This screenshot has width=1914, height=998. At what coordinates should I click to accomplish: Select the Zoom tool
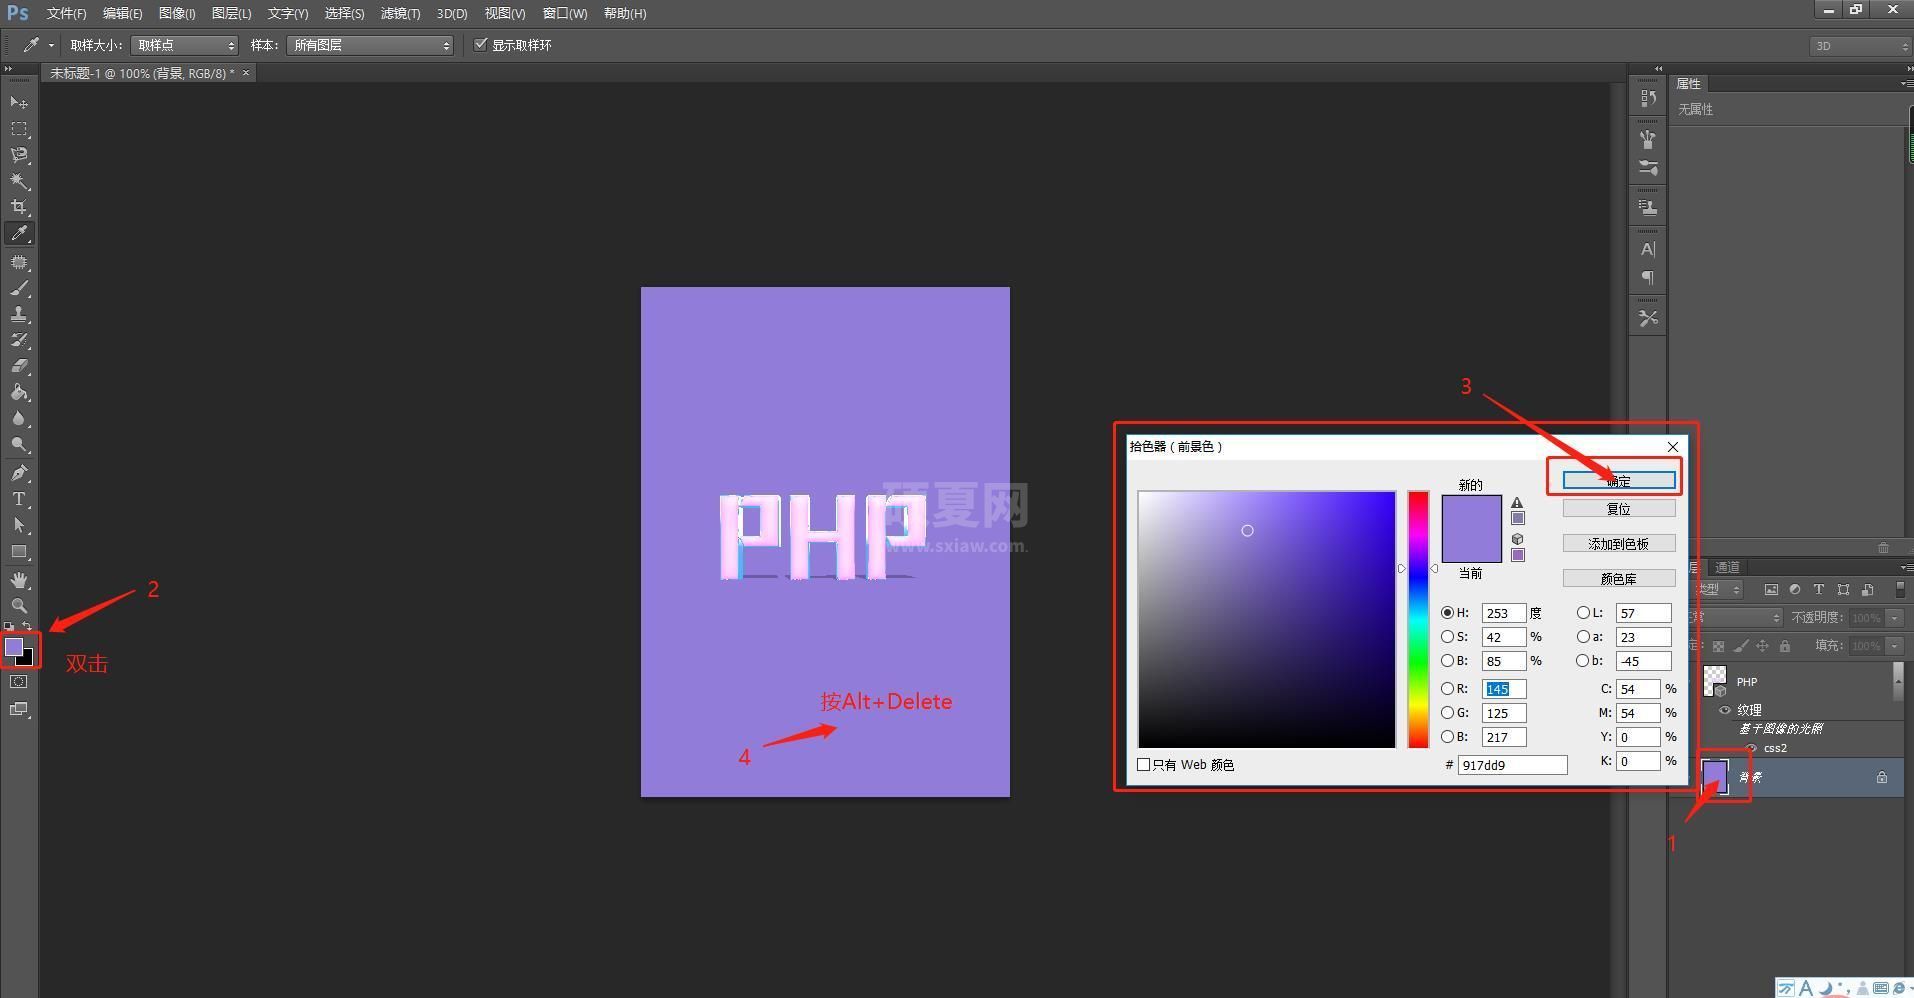tap(19, 606)
